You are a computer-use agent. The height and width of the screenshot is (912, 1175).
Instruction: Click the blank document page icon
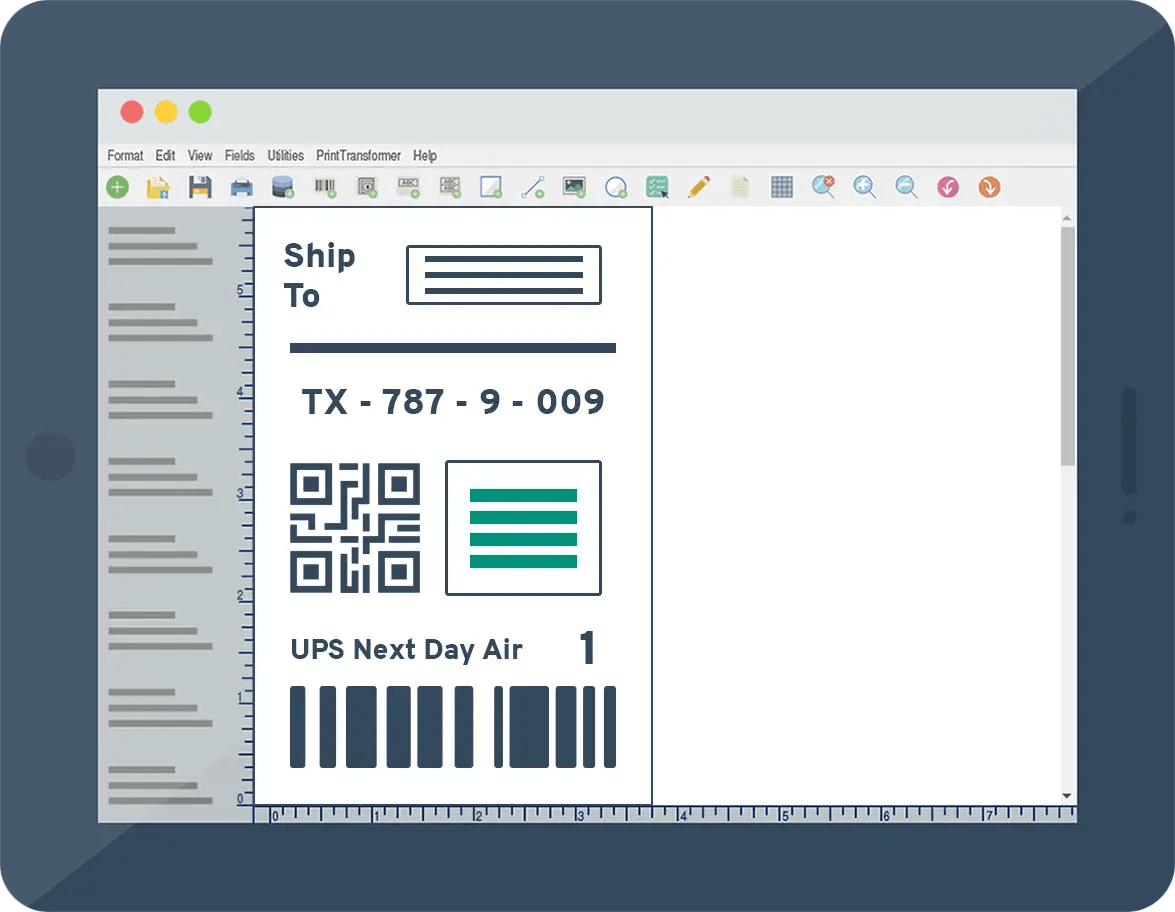tap(740, 187)
